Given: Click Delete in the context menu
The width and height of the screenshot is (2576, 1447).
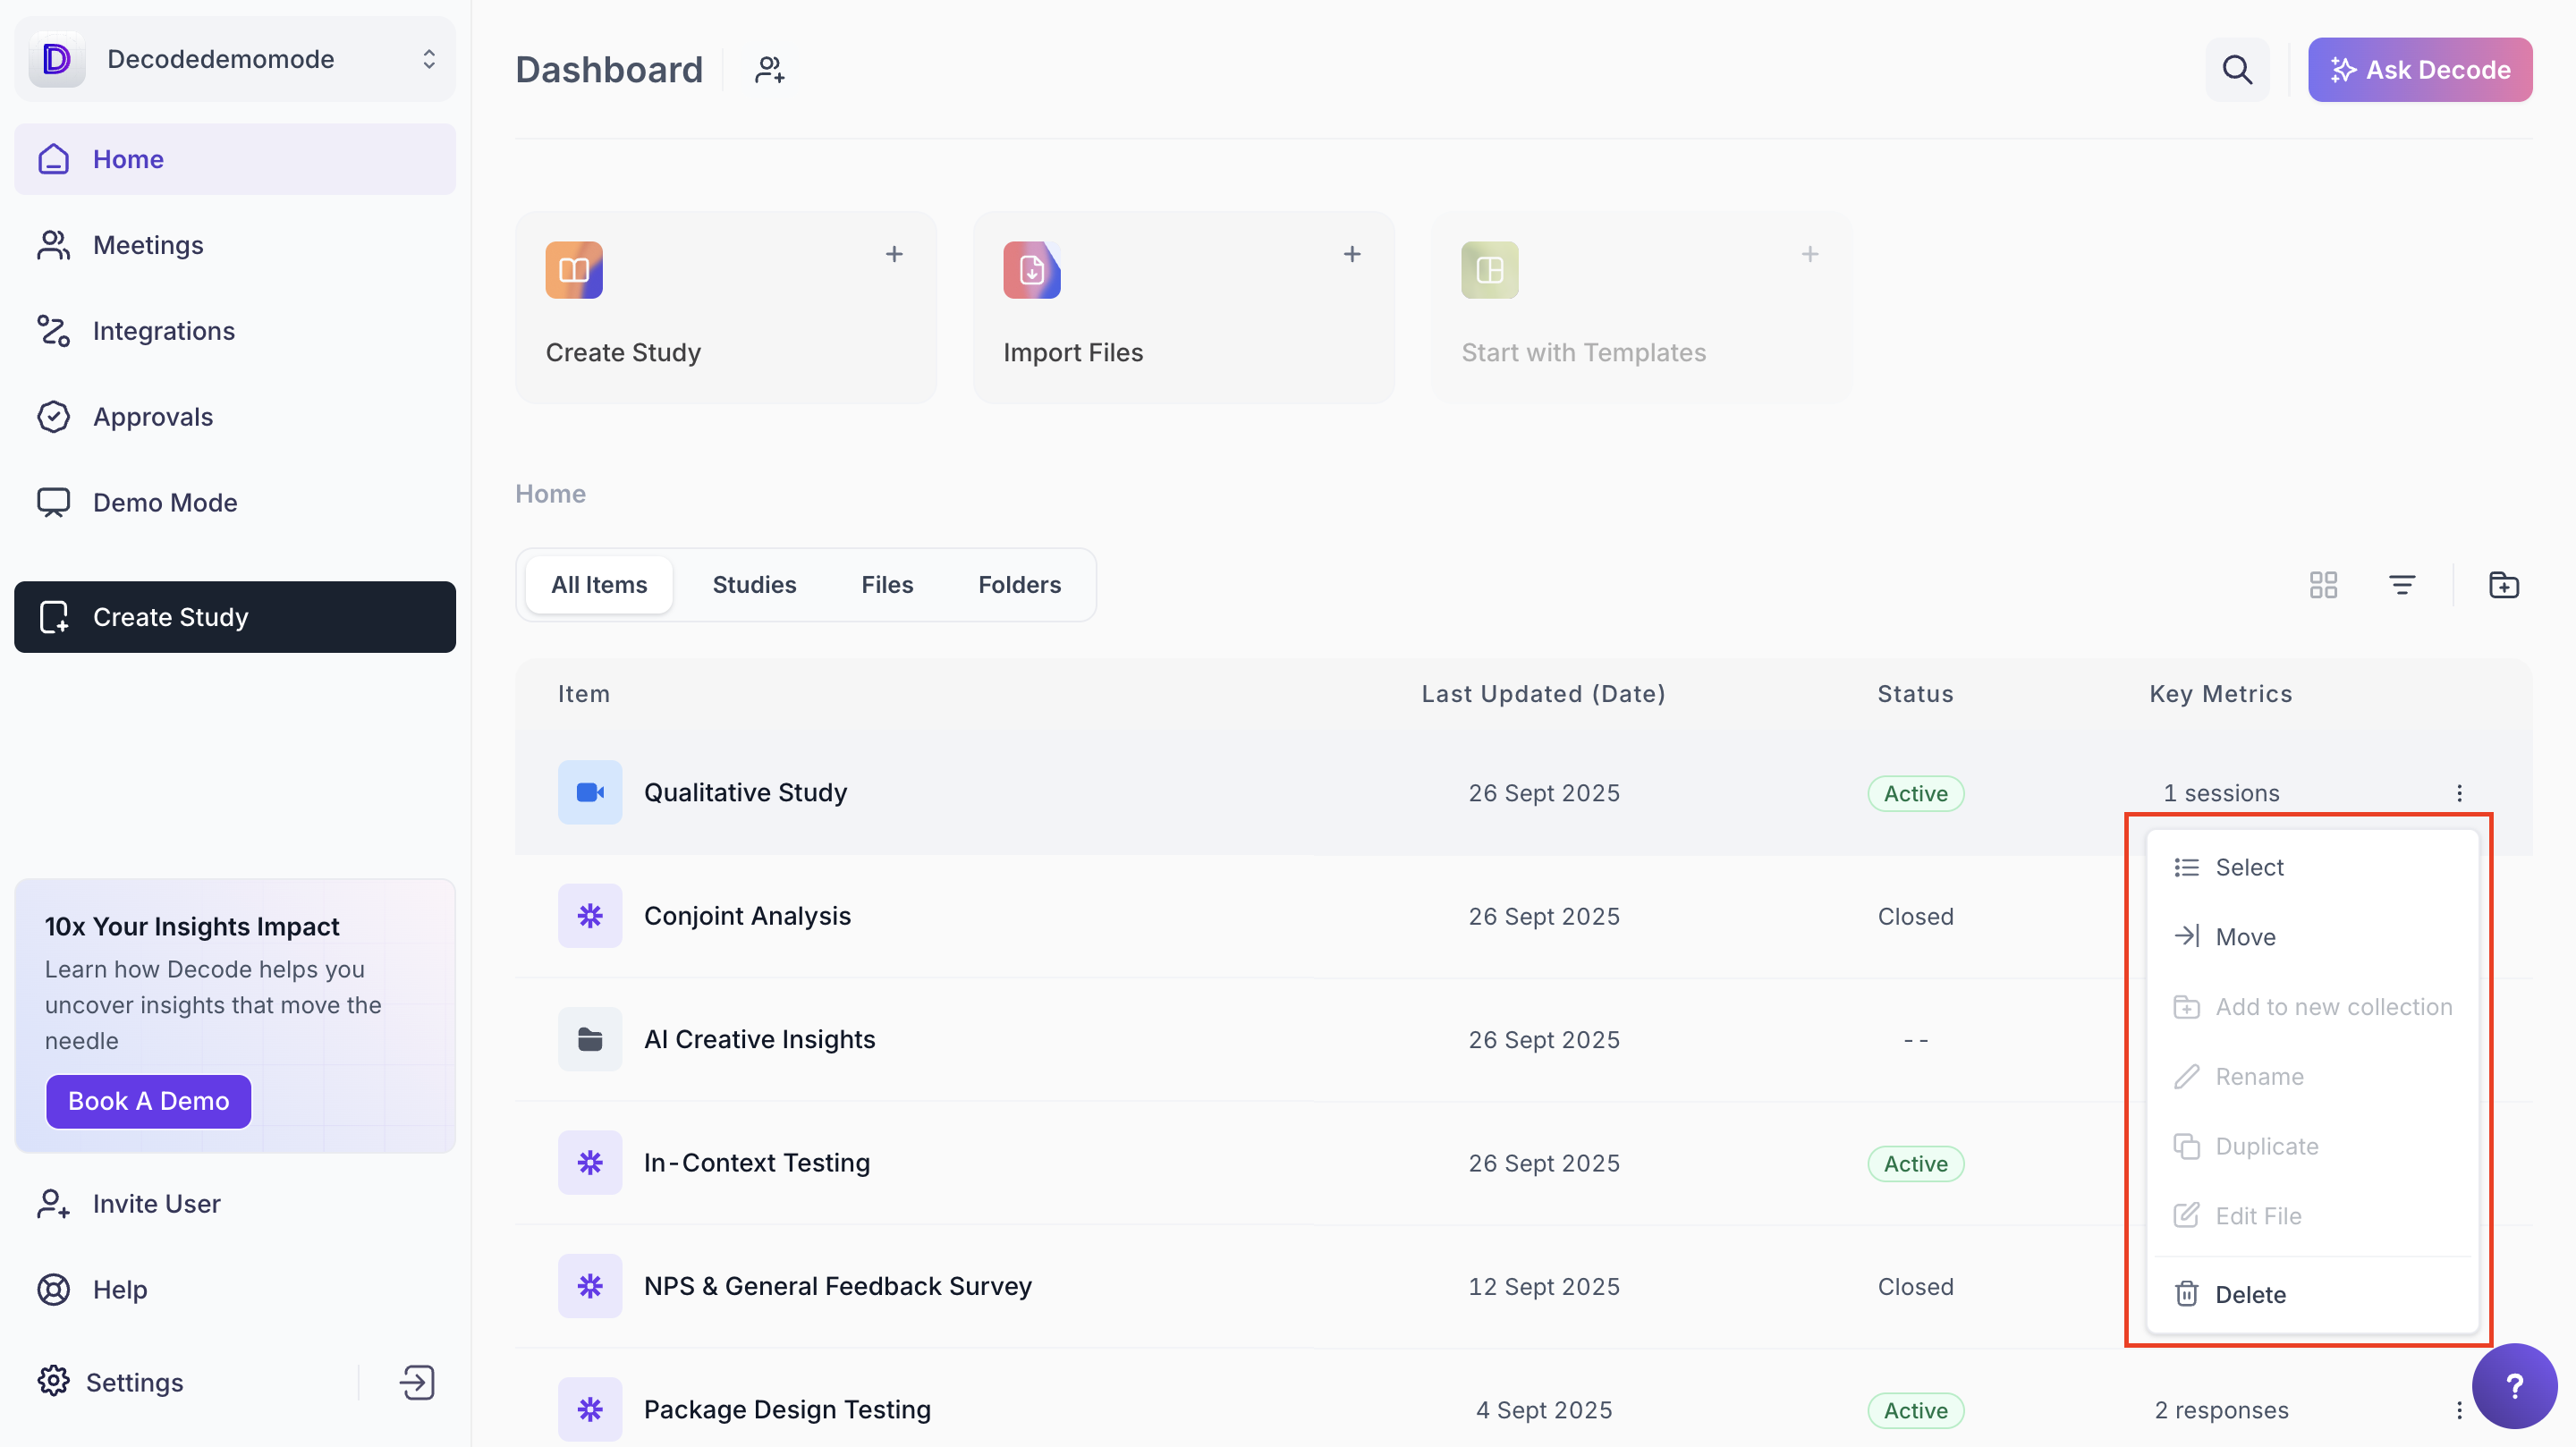Looking at the screenshot, I should point(2250,1294).
